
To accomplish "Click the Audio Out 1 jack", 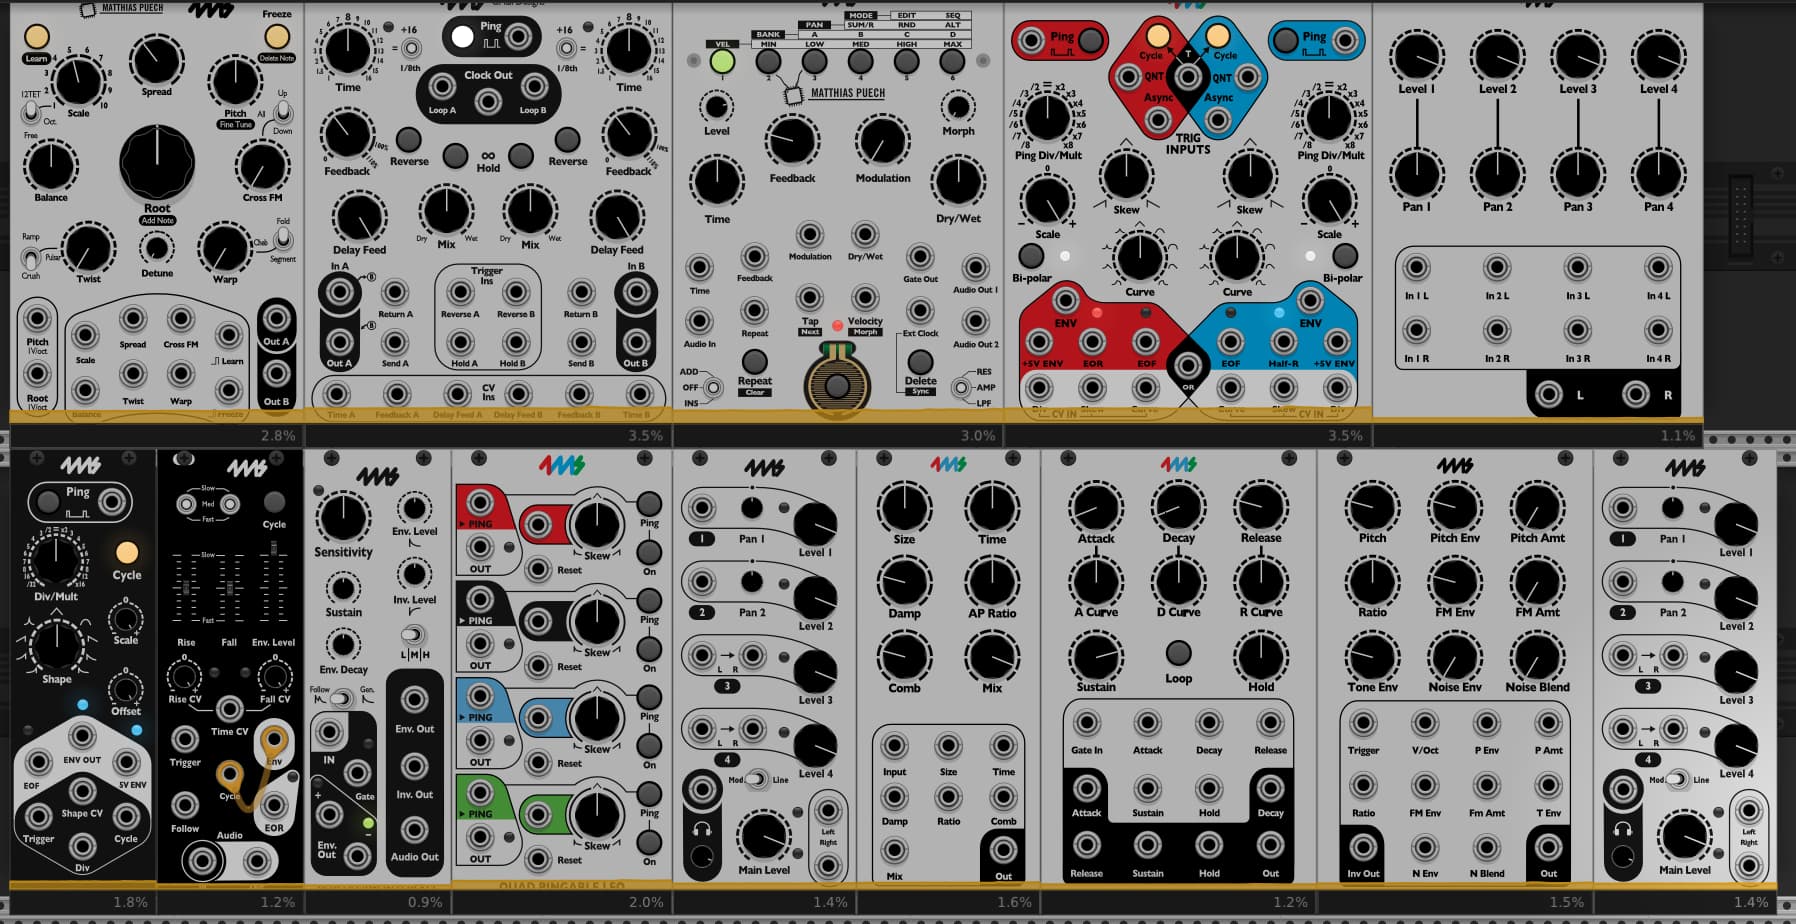I will coord(975,267).
